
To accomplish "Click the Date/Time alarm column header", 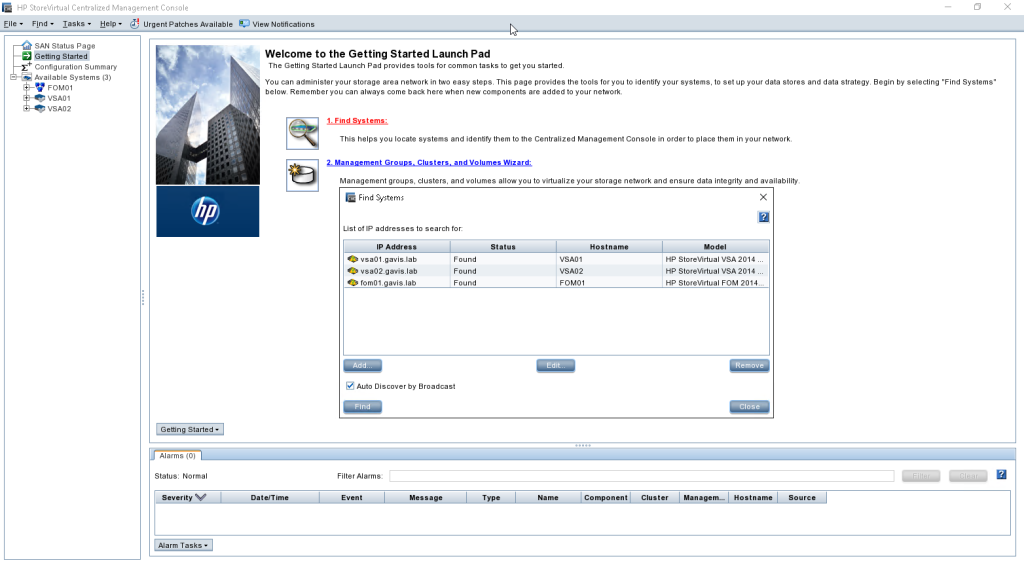I will pyautogui.click(x=270, y=498).
